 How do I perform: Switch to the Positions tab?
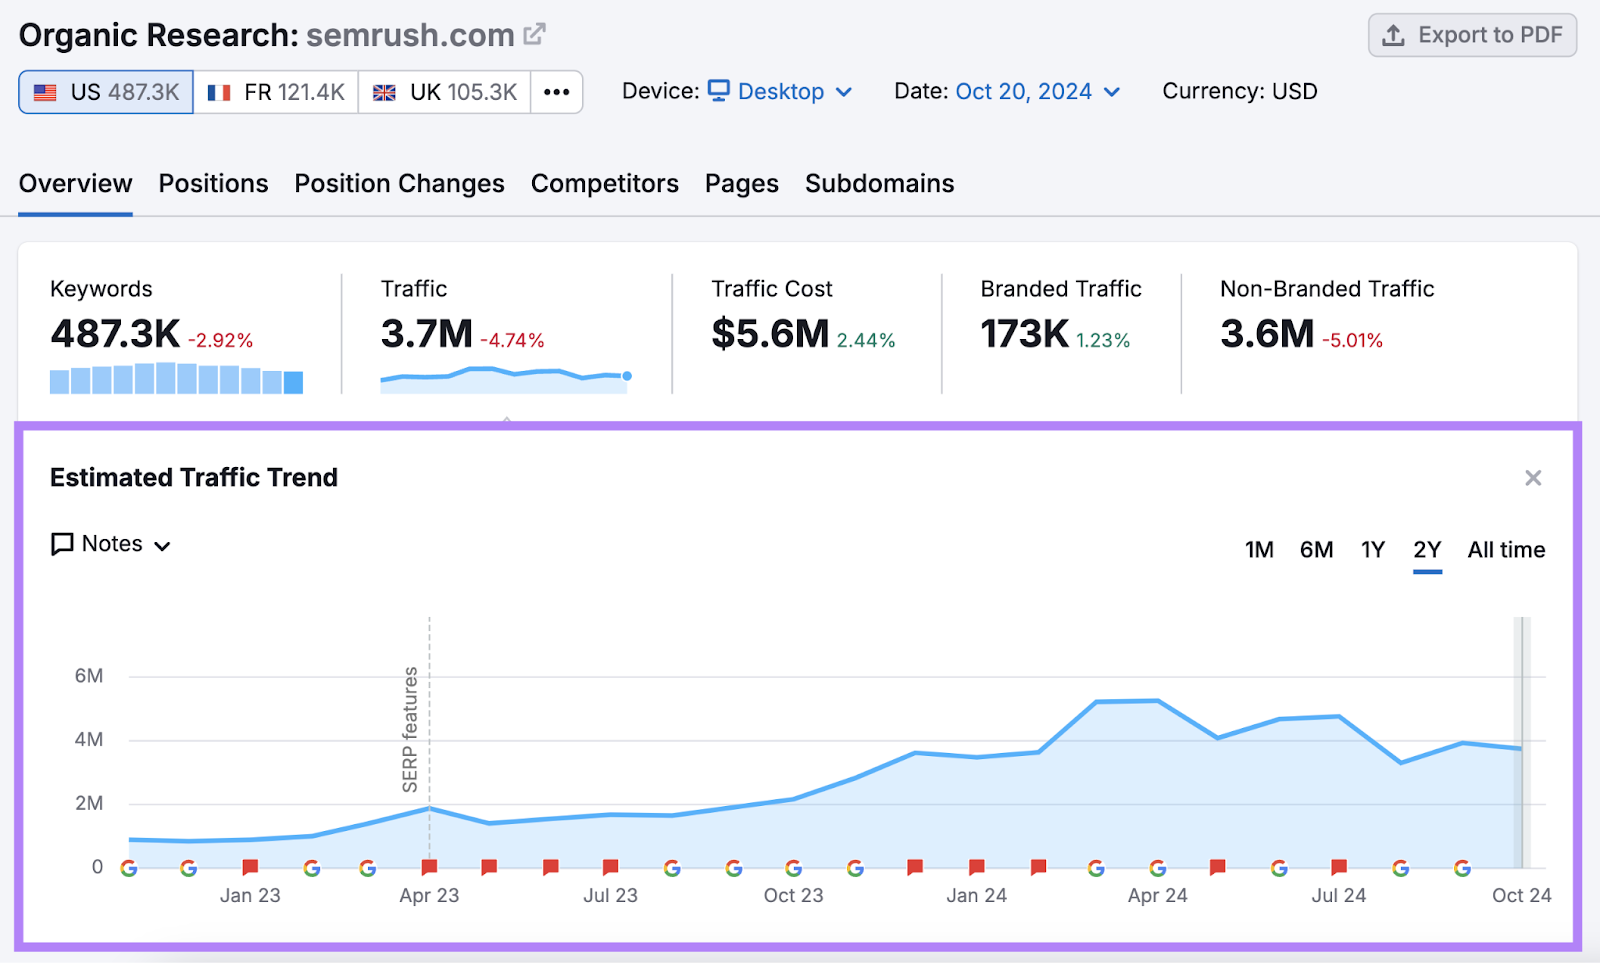(212, 183)
